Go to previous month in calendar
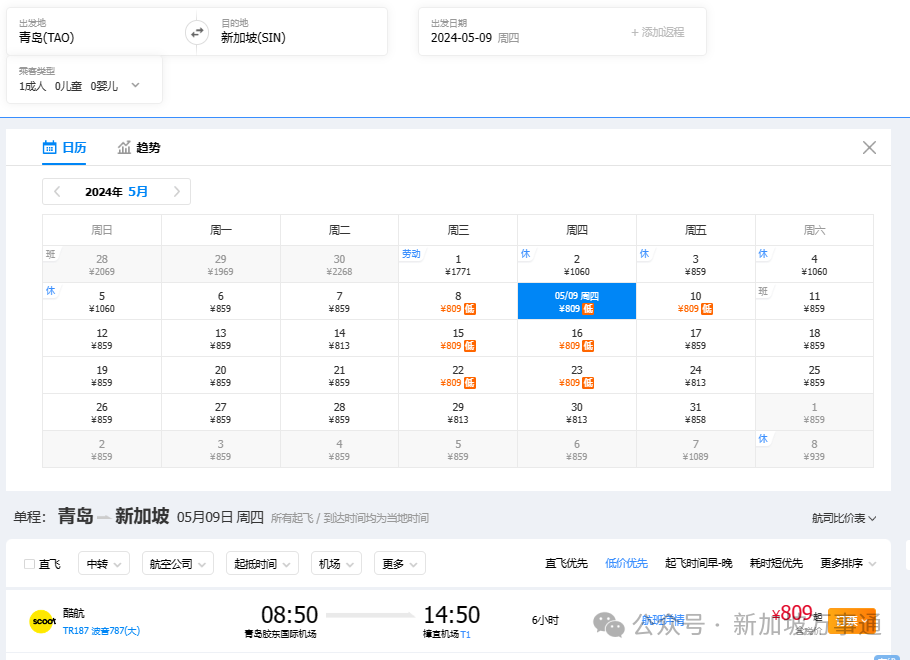This screenshot has height=660, width=910. click(57, 192)
